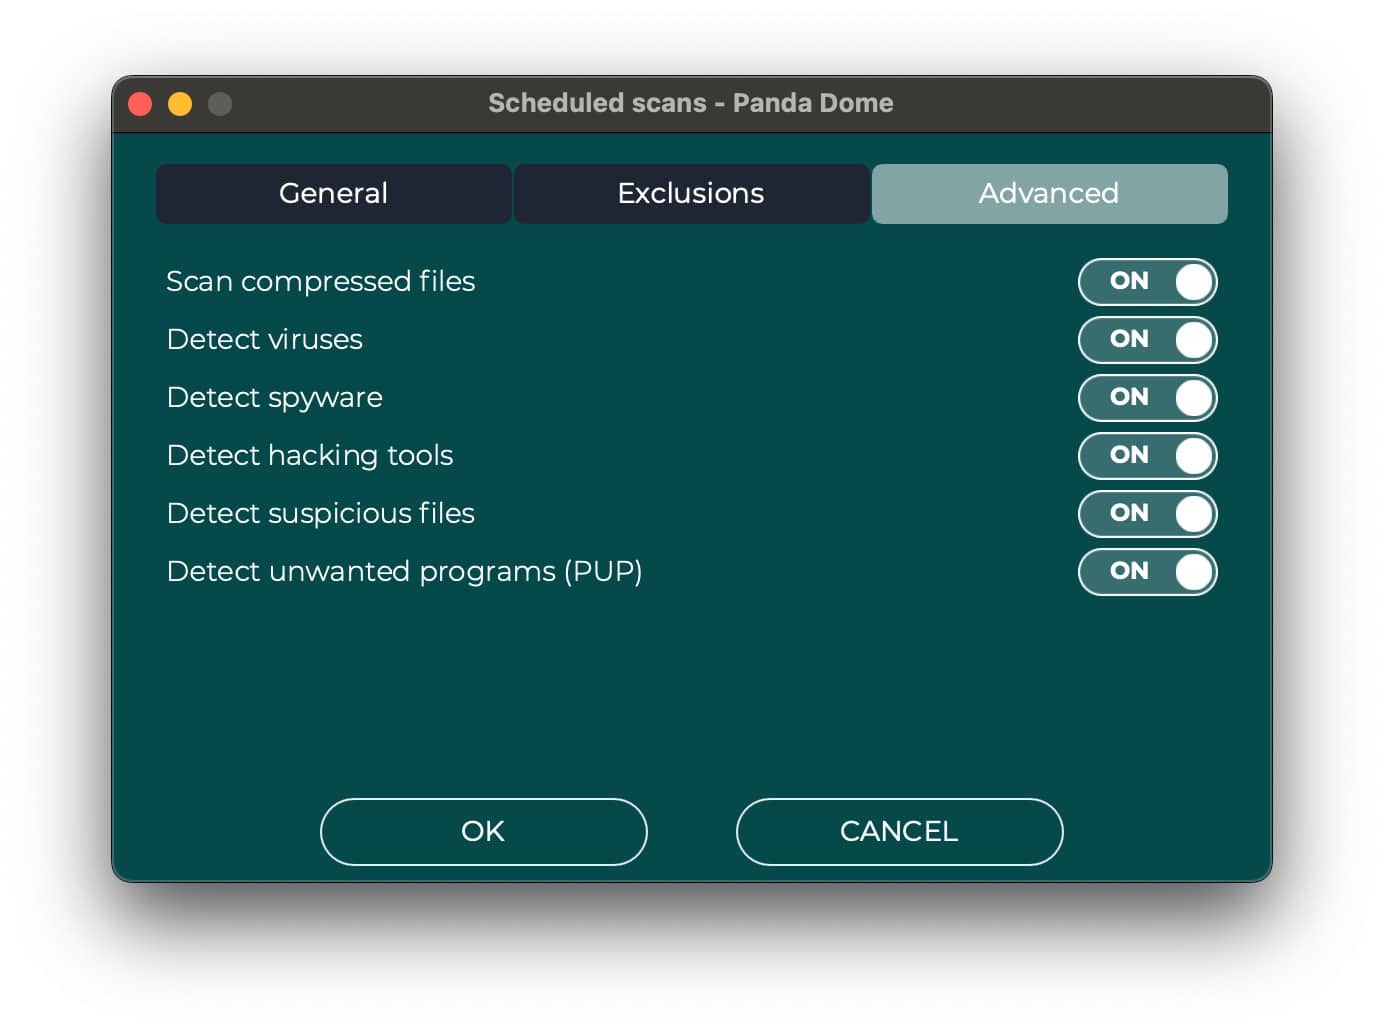This screenshot has width=1384, height=1030.
Task: Close the Scheduled scans window
Action: 140,103
